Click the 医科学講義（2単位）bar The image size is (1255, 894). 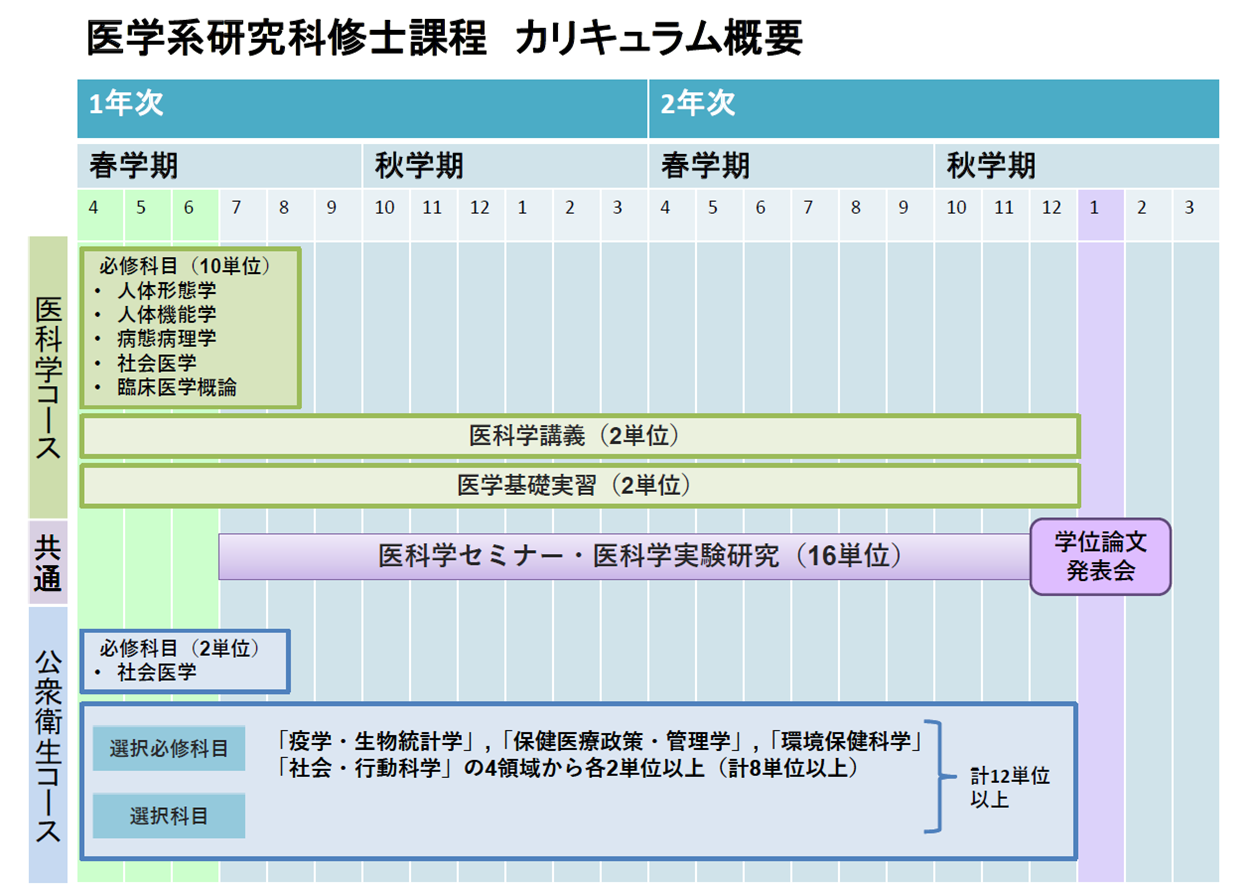click(x=580, y=435)
